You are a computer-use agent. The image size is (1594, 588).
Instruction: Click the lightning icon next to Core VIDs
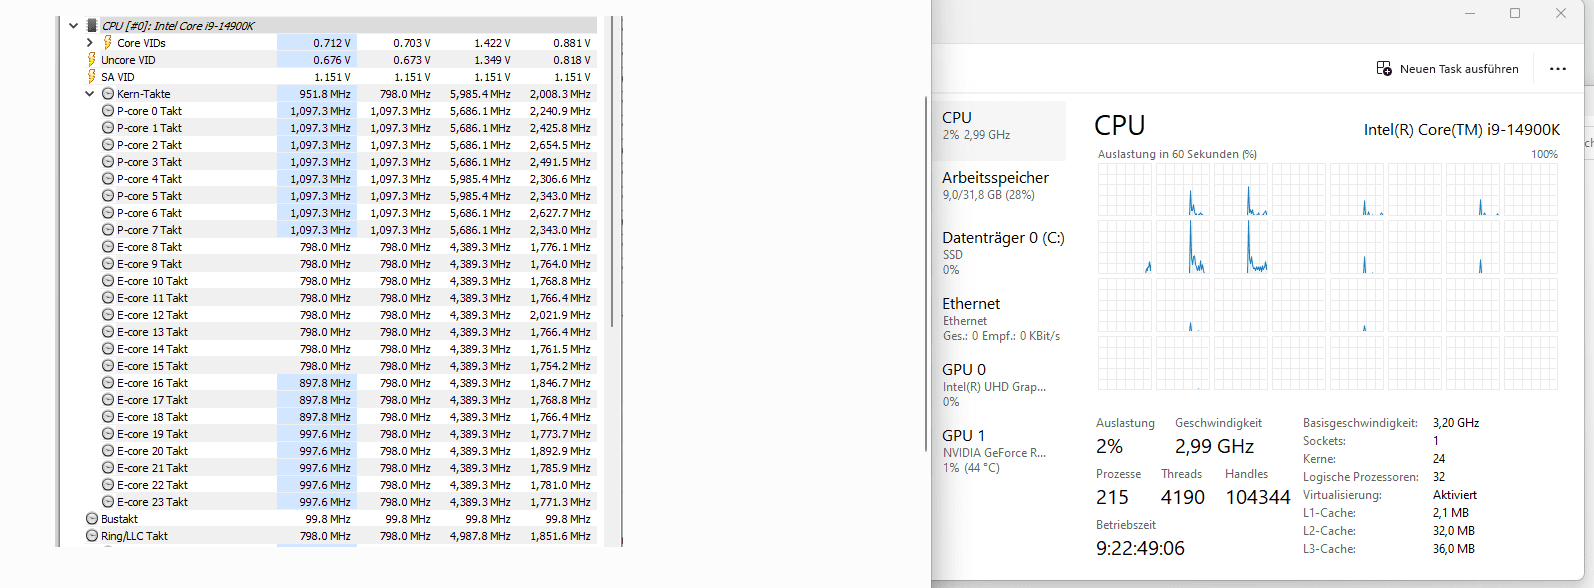(107, 43)
